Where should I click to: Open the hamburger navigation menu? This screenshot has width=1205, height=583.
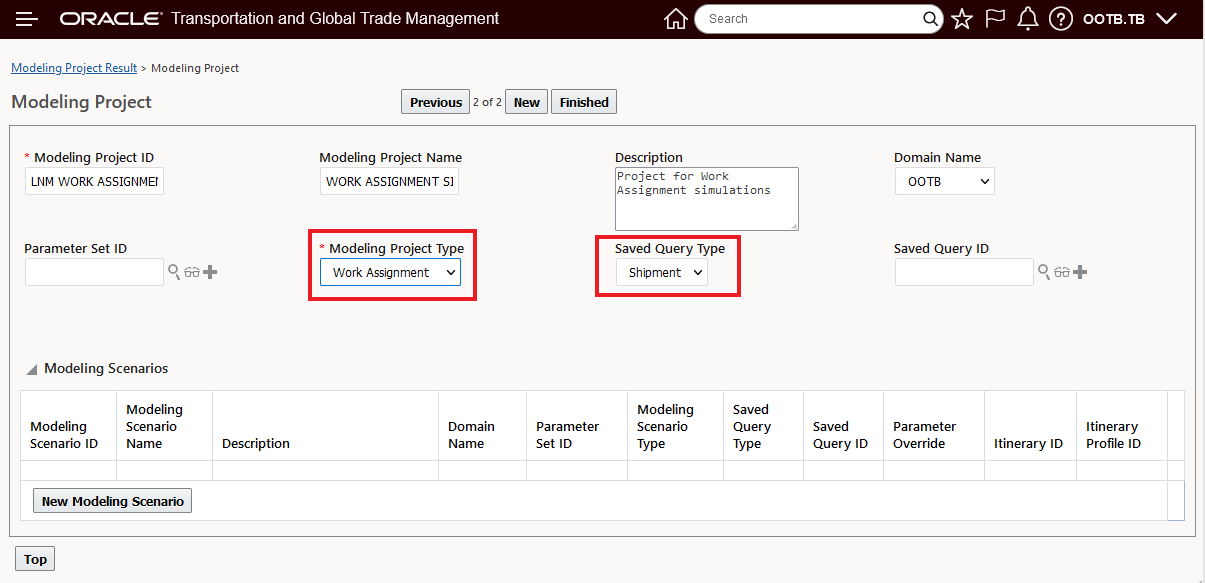[27, 19]
